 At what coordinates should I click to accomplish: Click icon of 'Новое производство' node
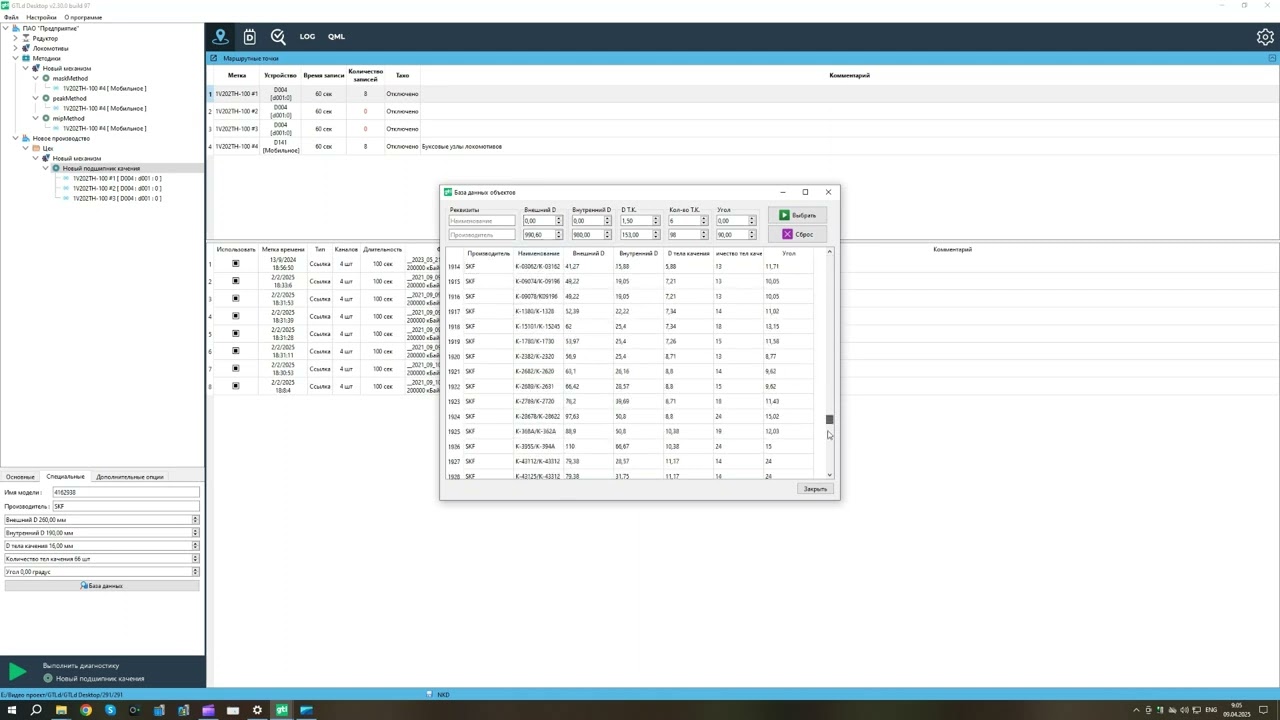click(x=27, y=138)
